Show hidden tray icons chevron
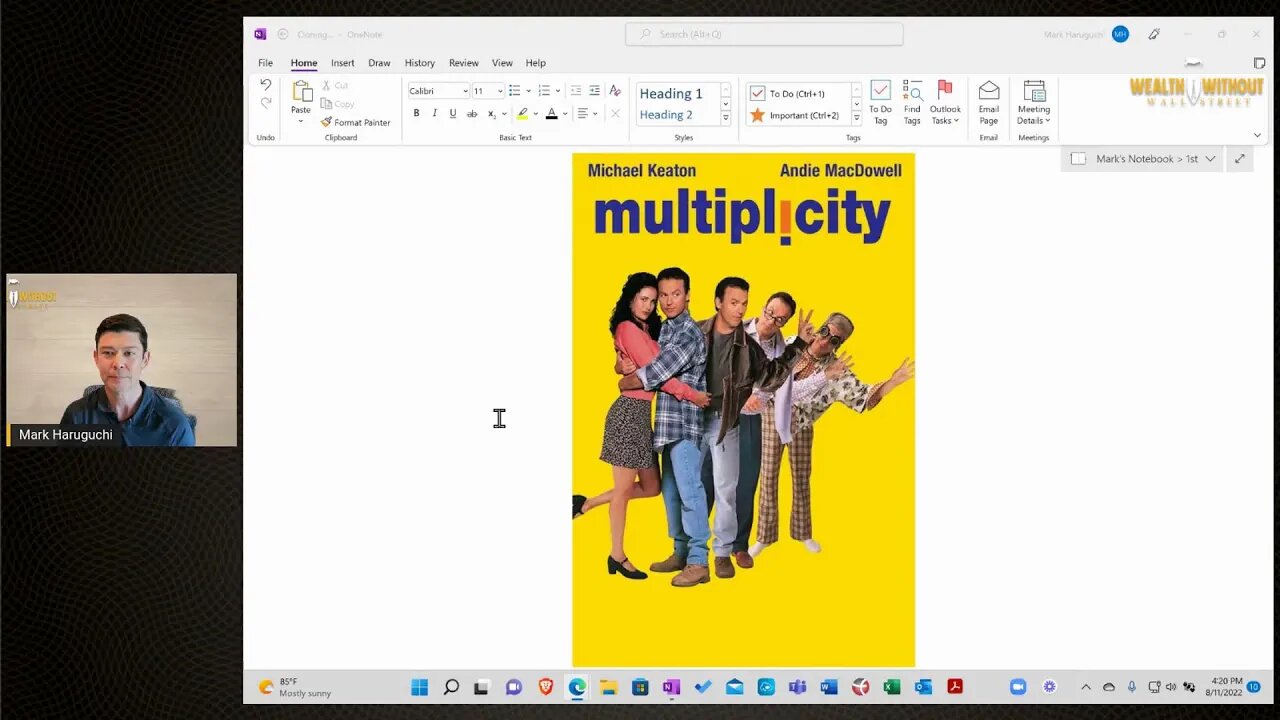Viewport: 1280px width, 720px height. (x=1086, y=687)
